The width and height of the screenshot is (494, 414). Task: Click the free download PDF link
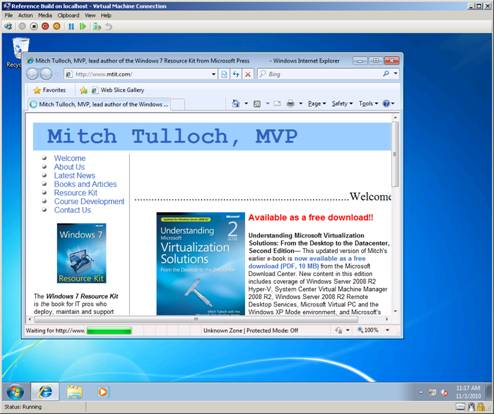[307, 262]
